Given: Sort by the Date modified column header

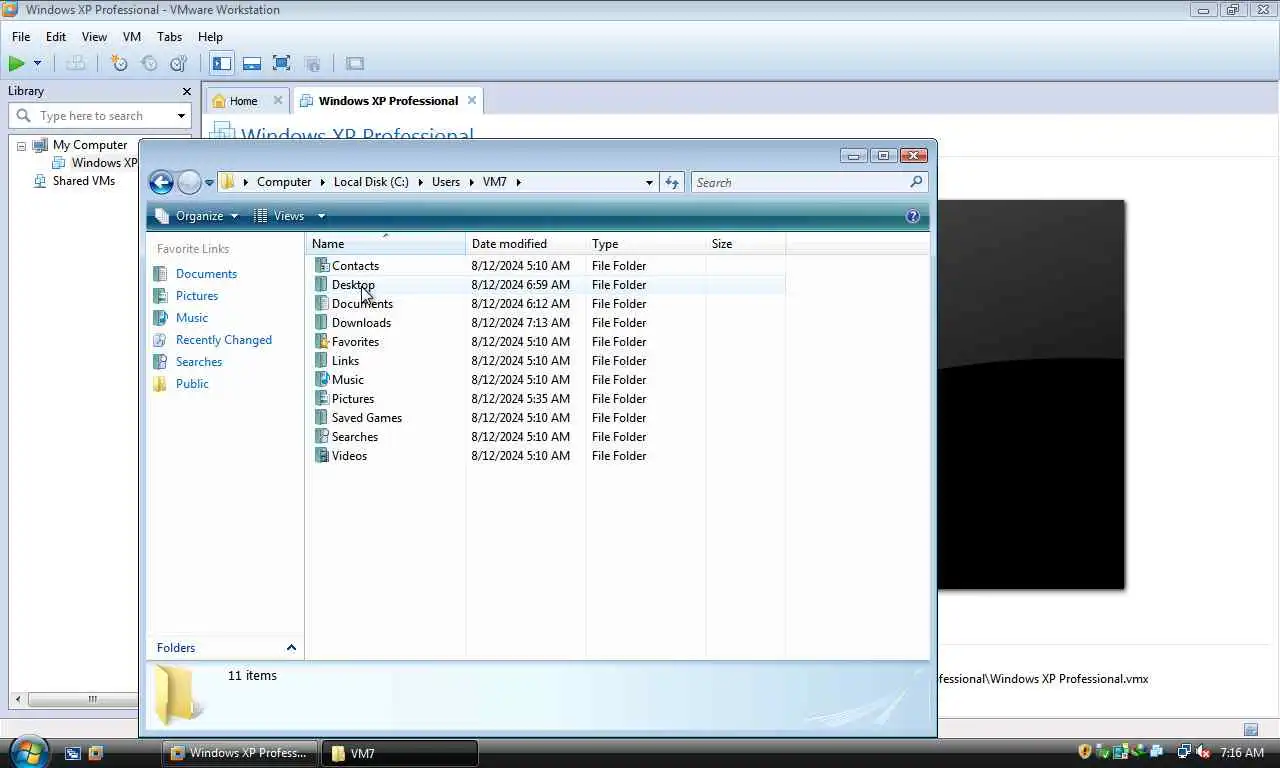Looking at the screenshot, I should [x=525, y=243].
